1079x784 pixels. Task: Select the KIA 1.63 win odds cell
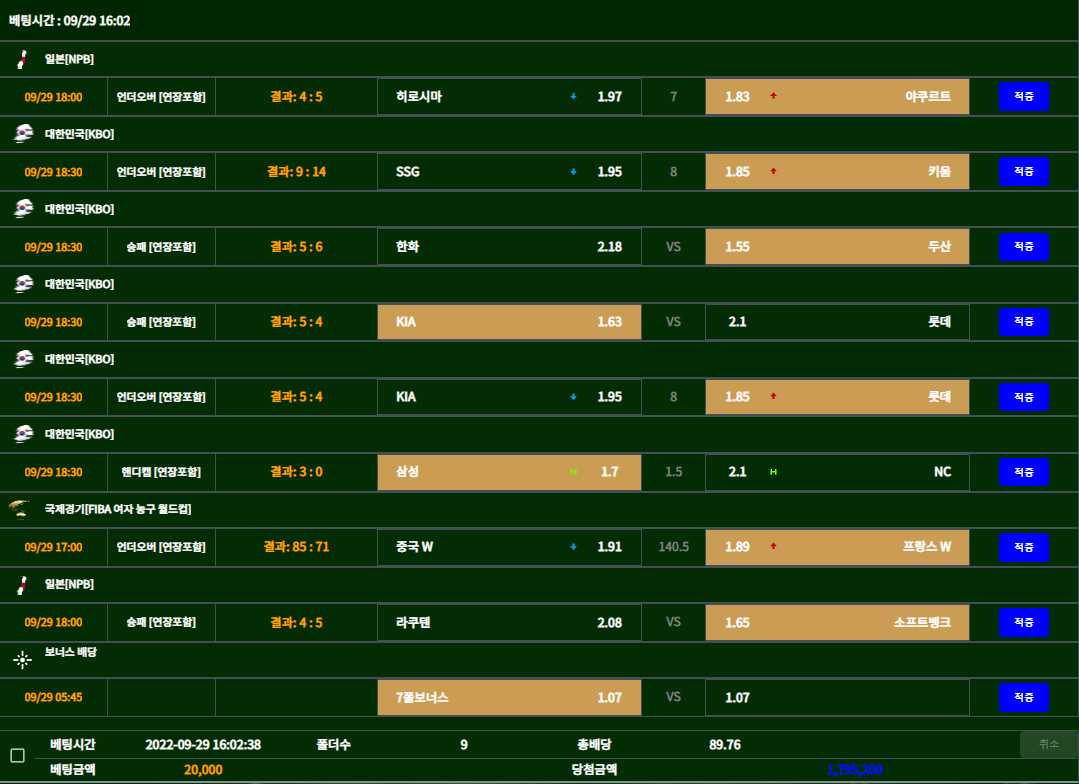509,322
